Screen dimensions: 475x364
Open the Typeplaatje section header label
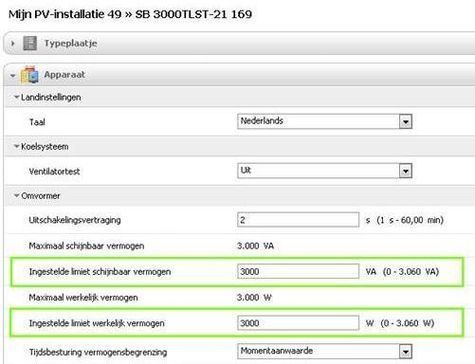71,43
